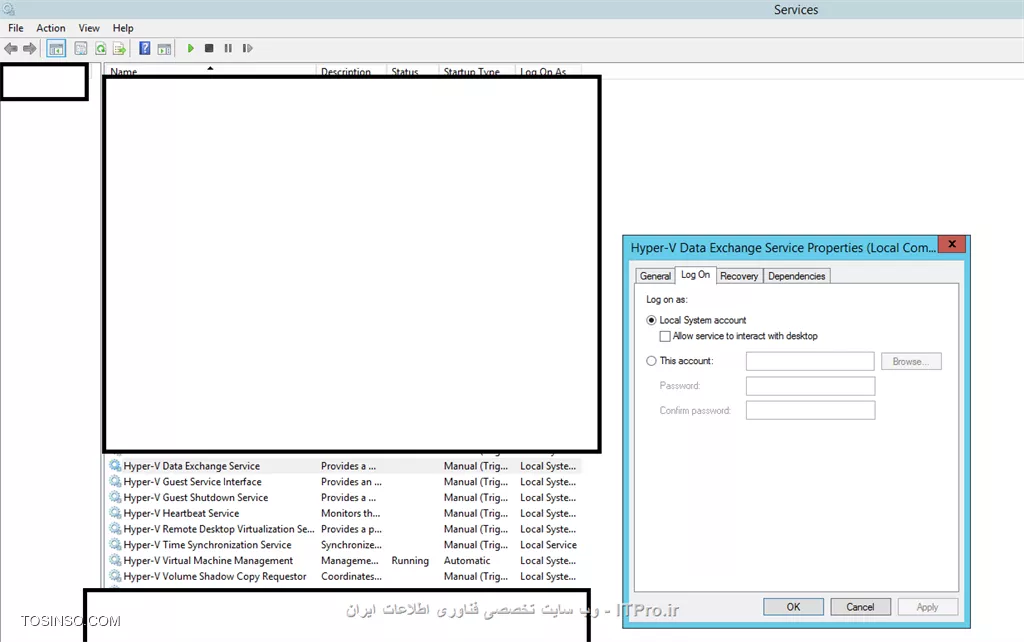The height and width of the screenshot is (642, 1024).
Task: Click the Password input field
Action: point(810,386)
